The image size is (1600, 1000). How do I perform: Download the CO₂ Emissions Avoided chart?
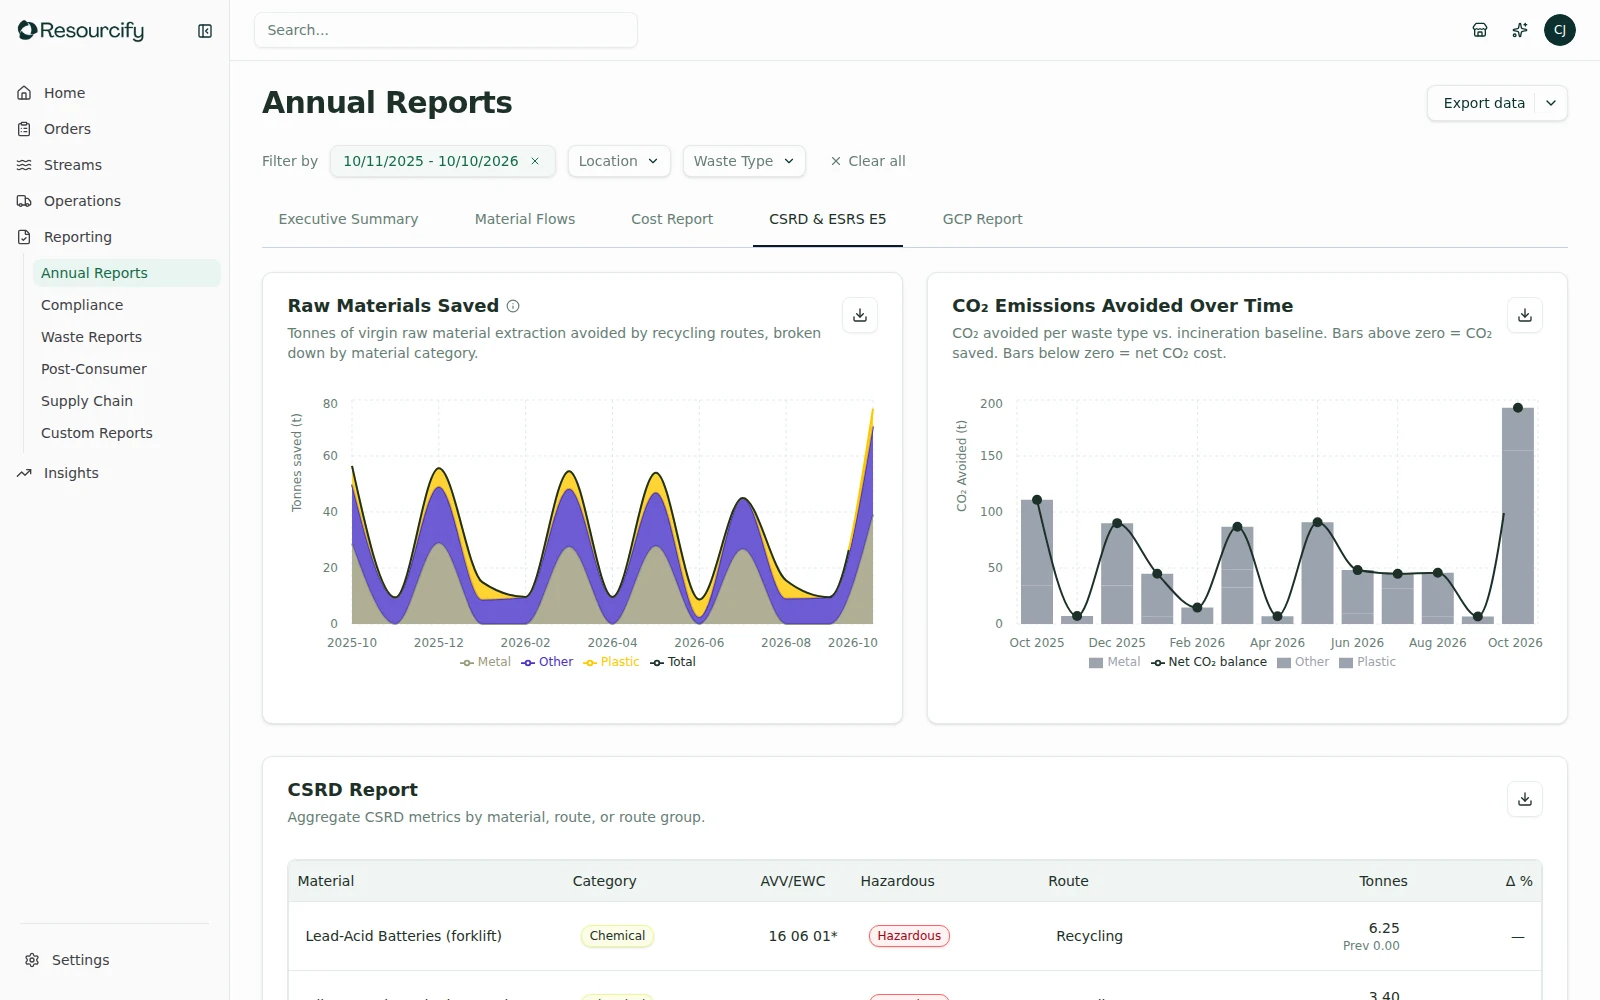1525,315
